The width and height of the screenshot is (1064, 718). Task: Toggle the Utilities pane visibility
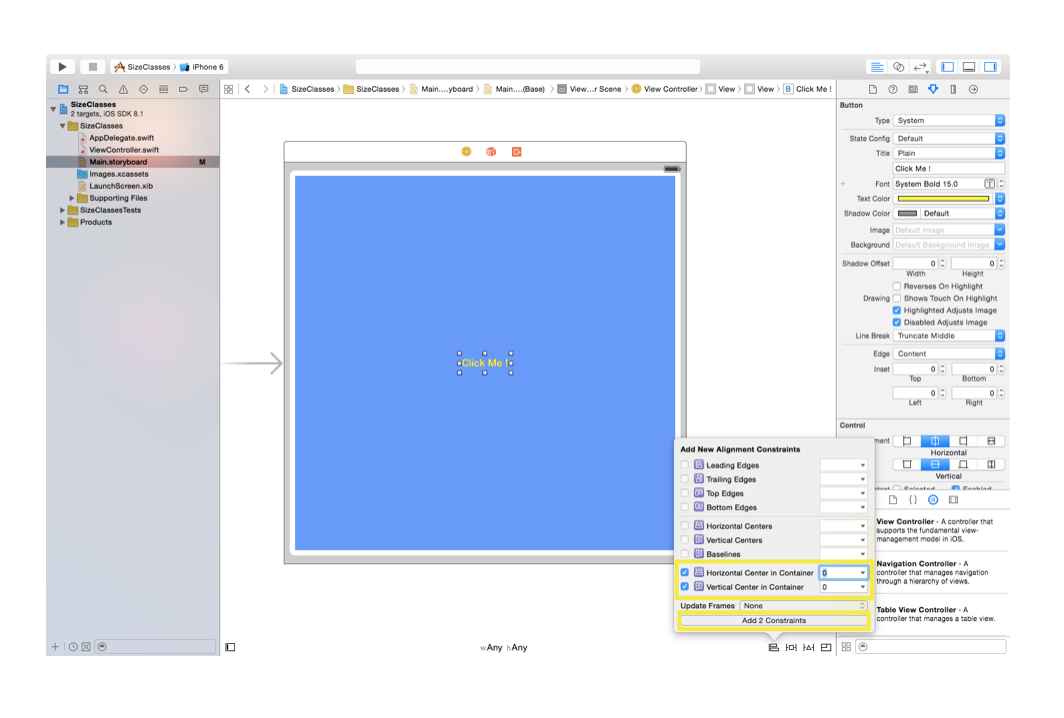click(x=991, y=67)
